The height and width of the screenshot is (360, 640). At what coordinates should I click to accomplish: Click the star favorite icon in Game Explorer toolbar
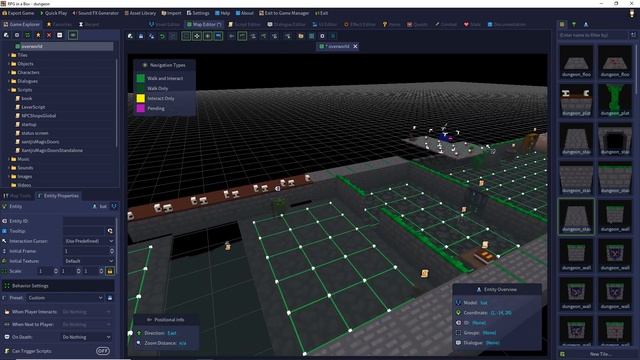[x=38, y=36]
